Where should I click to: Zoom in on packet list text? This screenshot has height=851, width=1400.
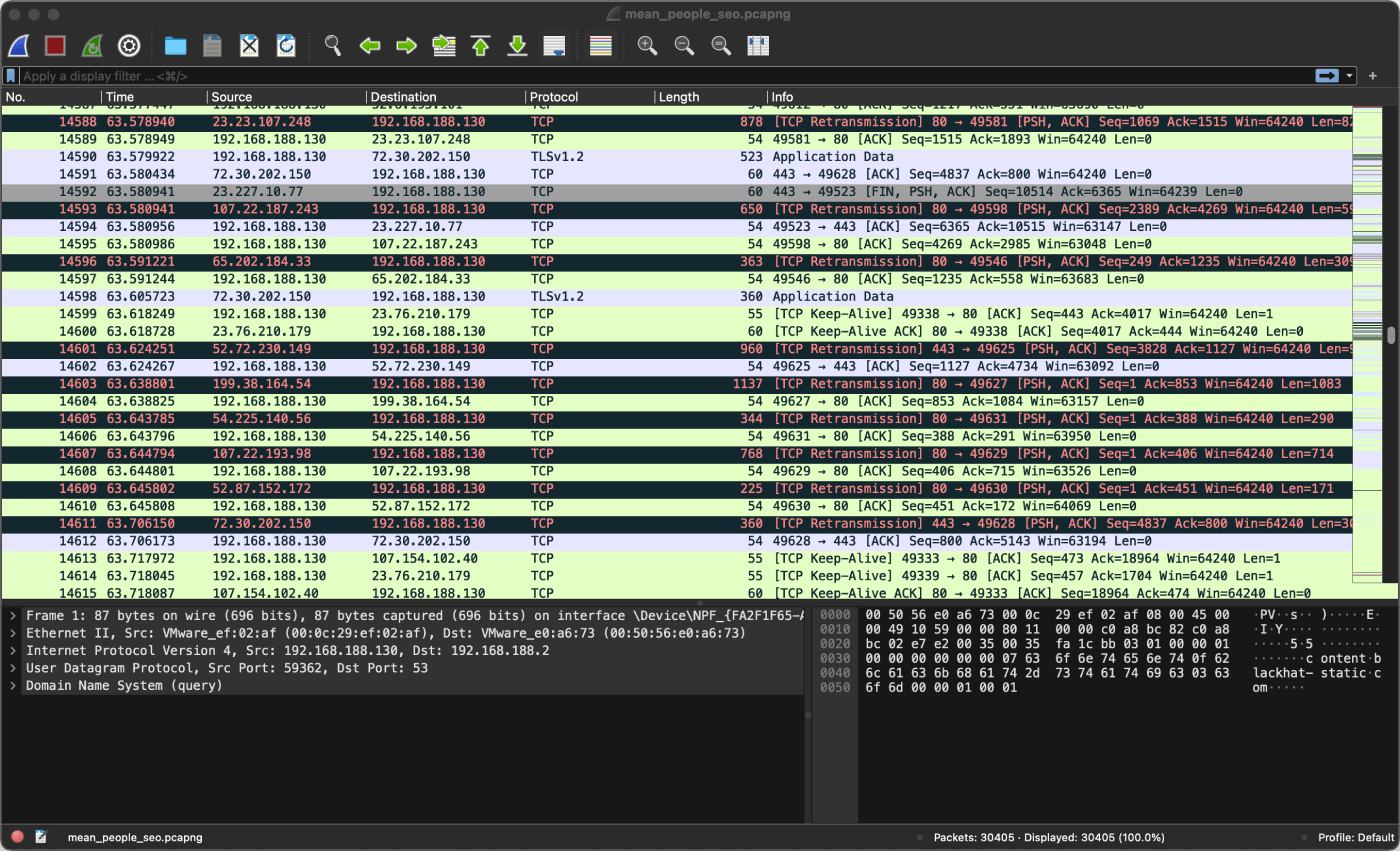click(647, 45)
